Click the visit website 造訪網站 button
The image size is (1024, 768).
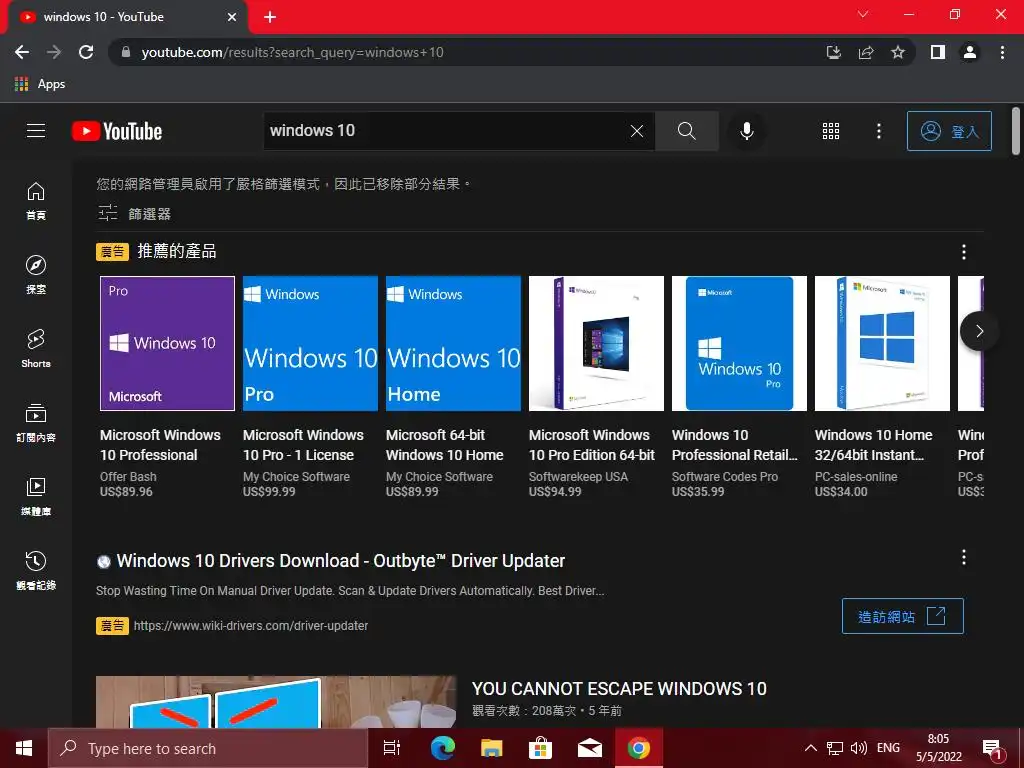click(903, 616)
